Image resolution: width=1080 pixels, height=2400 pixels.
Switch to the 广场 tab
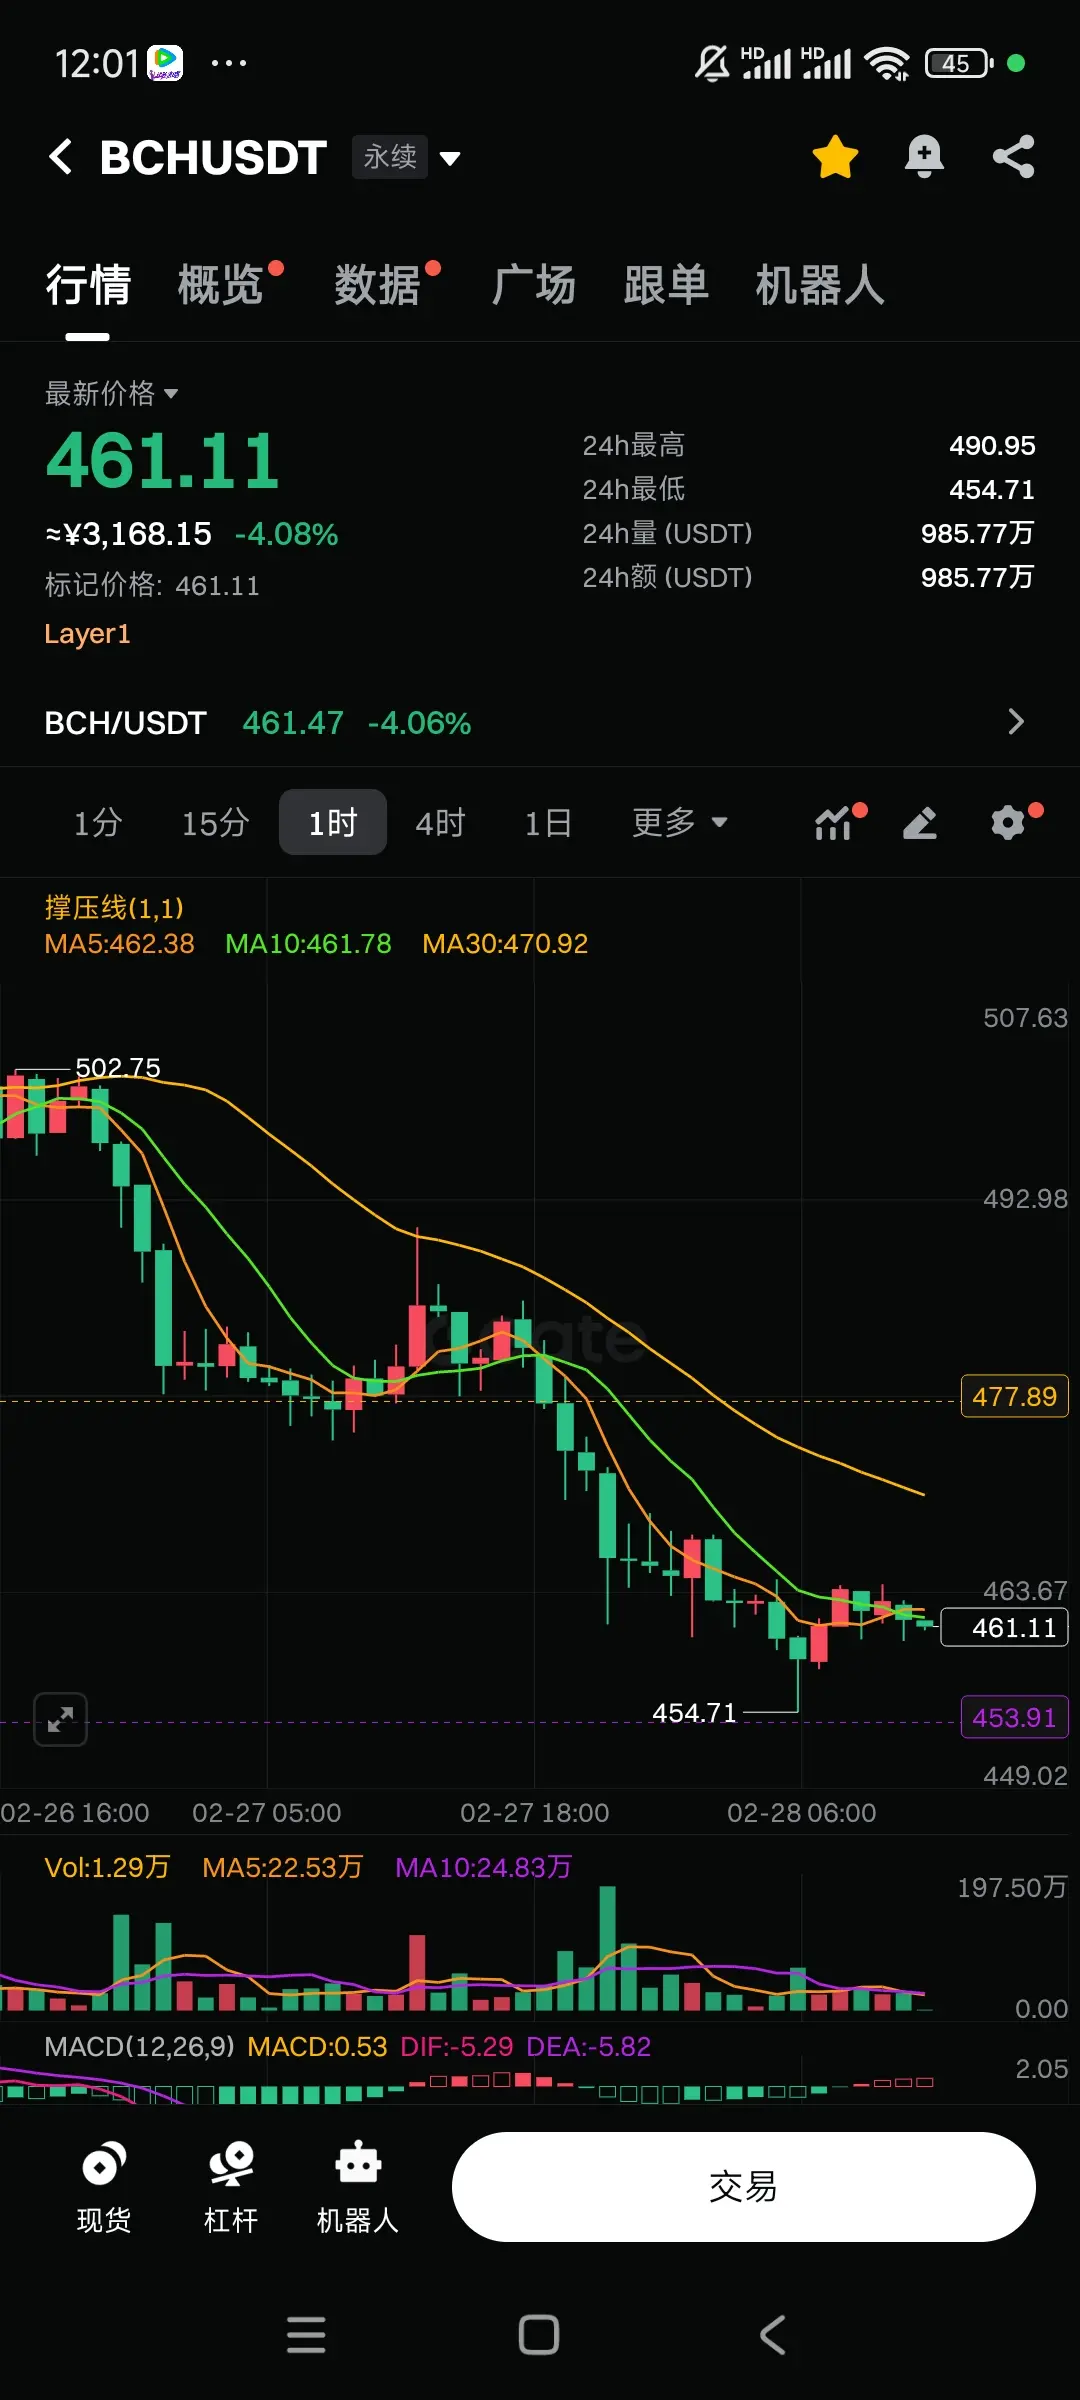[533, 286]
